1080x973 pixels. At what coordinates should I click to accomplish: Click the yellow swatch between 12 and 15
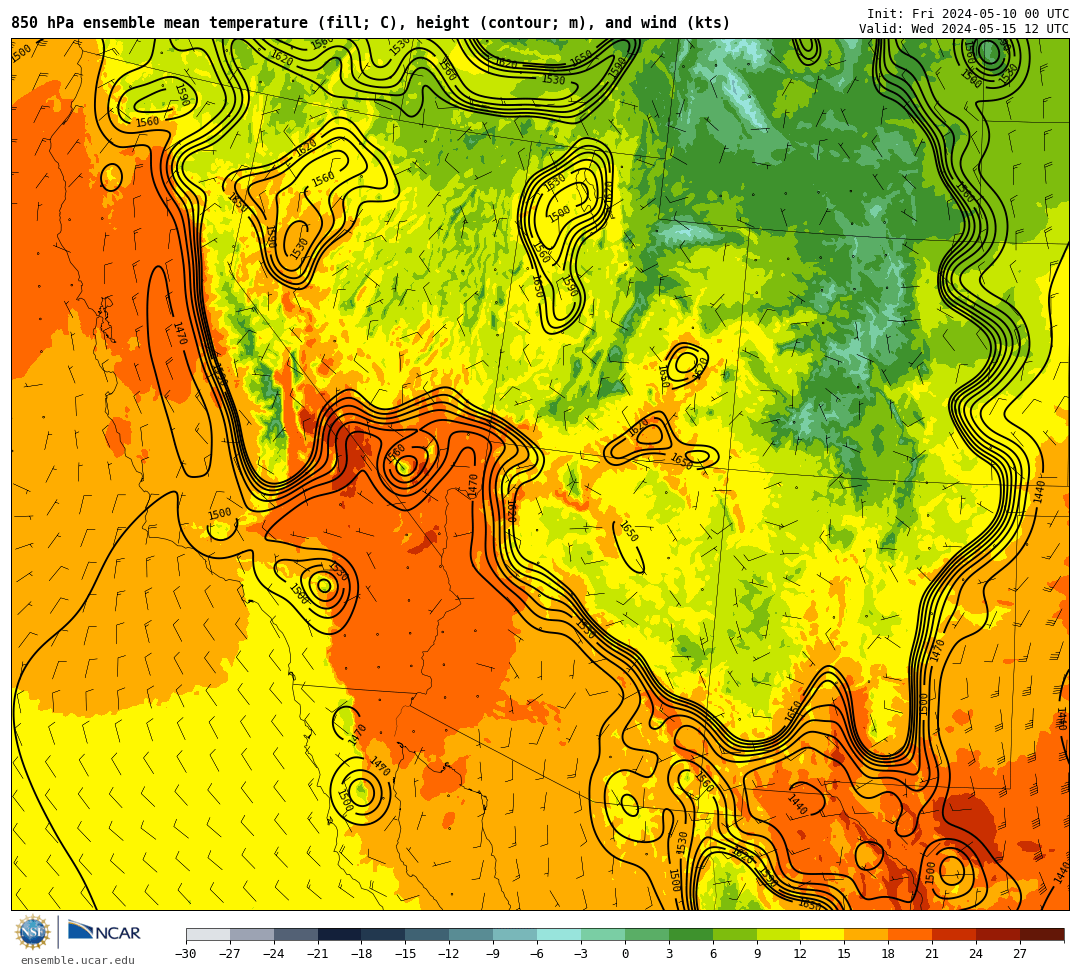tap(823, 934)
